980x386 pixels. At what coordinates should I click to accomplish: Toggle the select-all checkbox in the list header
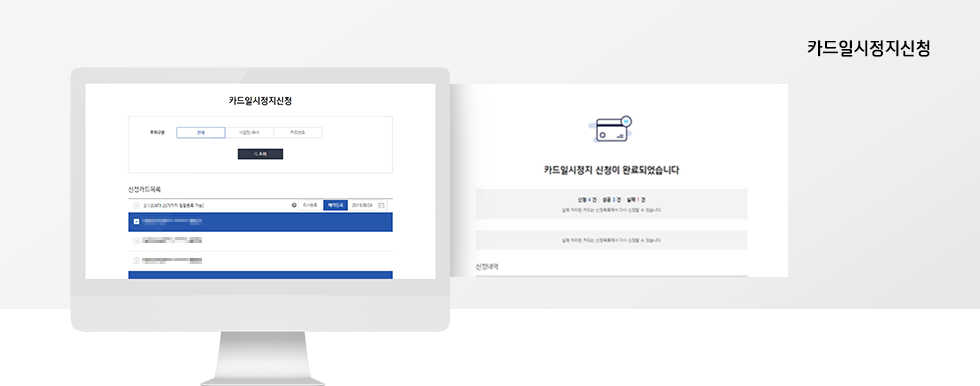[x=136, y=205]
